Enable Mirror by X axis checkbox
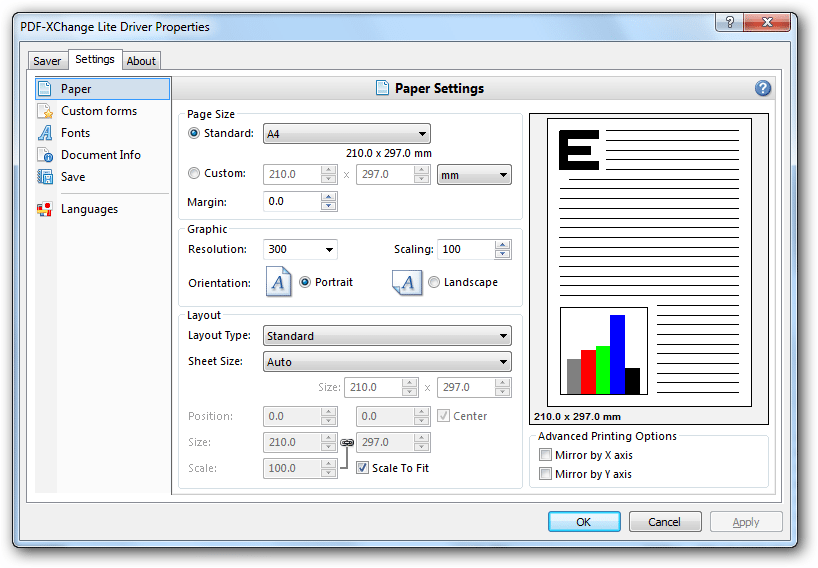 (x=545, y=455)
